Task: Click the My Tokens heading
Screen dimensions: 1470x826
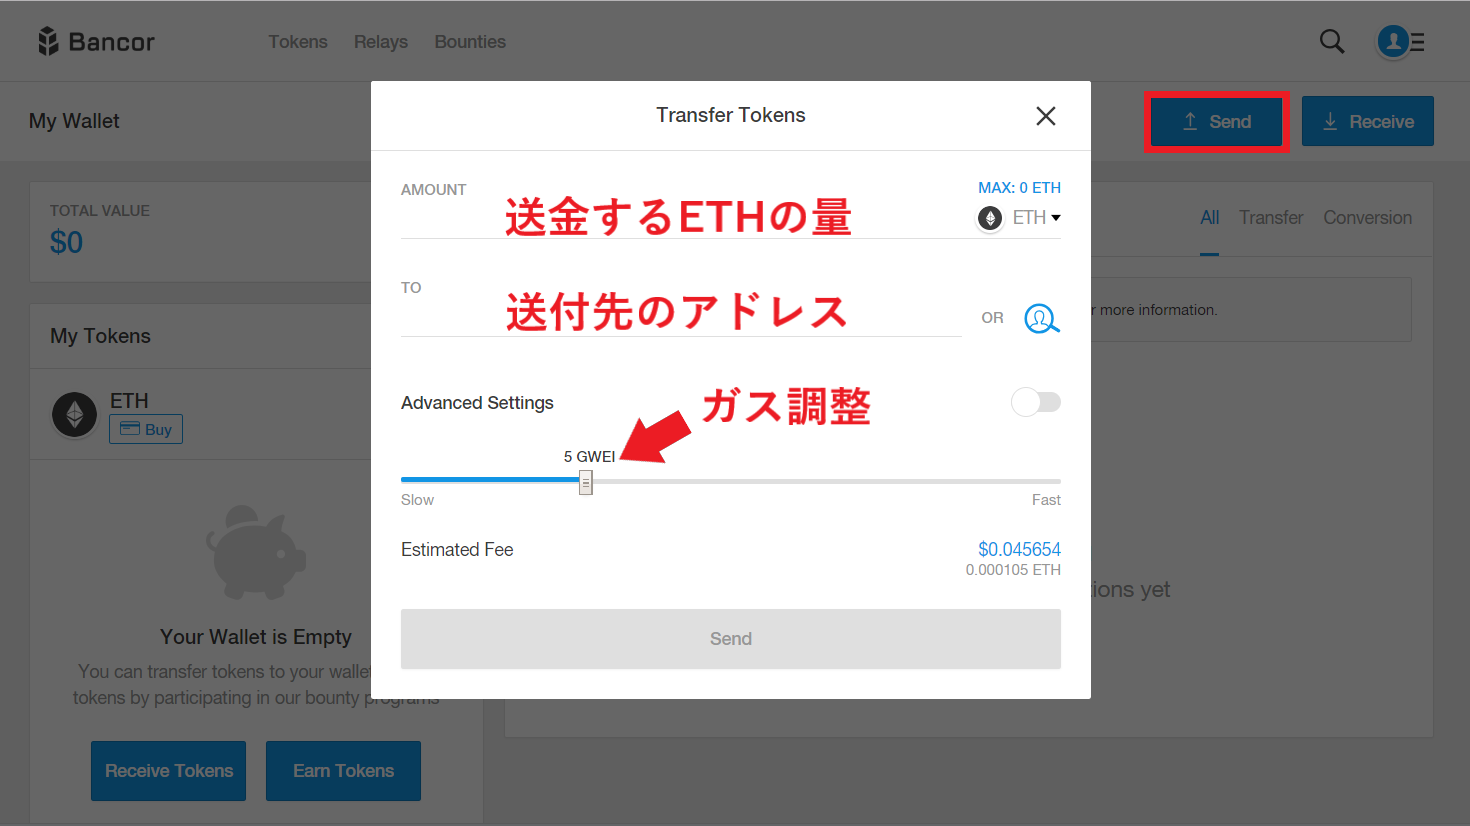Action: click(x=101, y=336)
